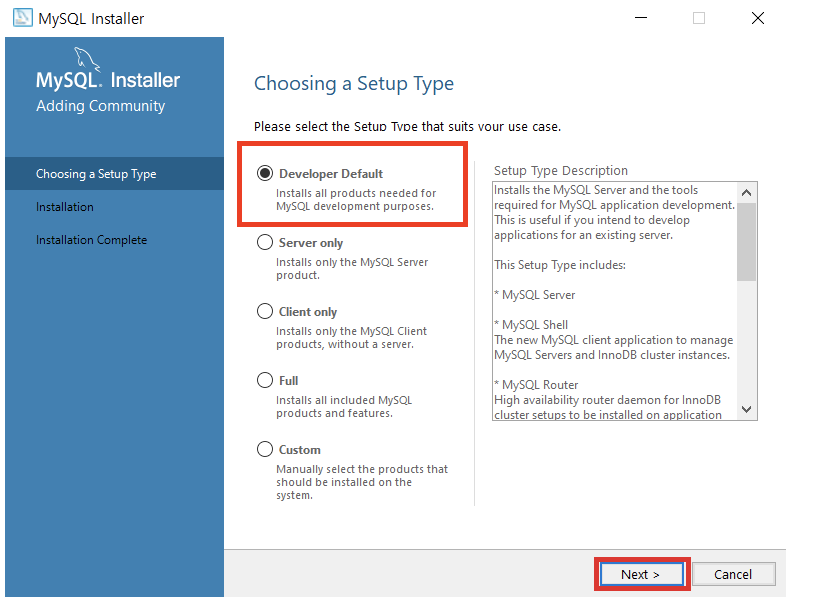Click the '* MySQL Shell' line
This screenshot has width=813, height=613.
click(531, 325)
